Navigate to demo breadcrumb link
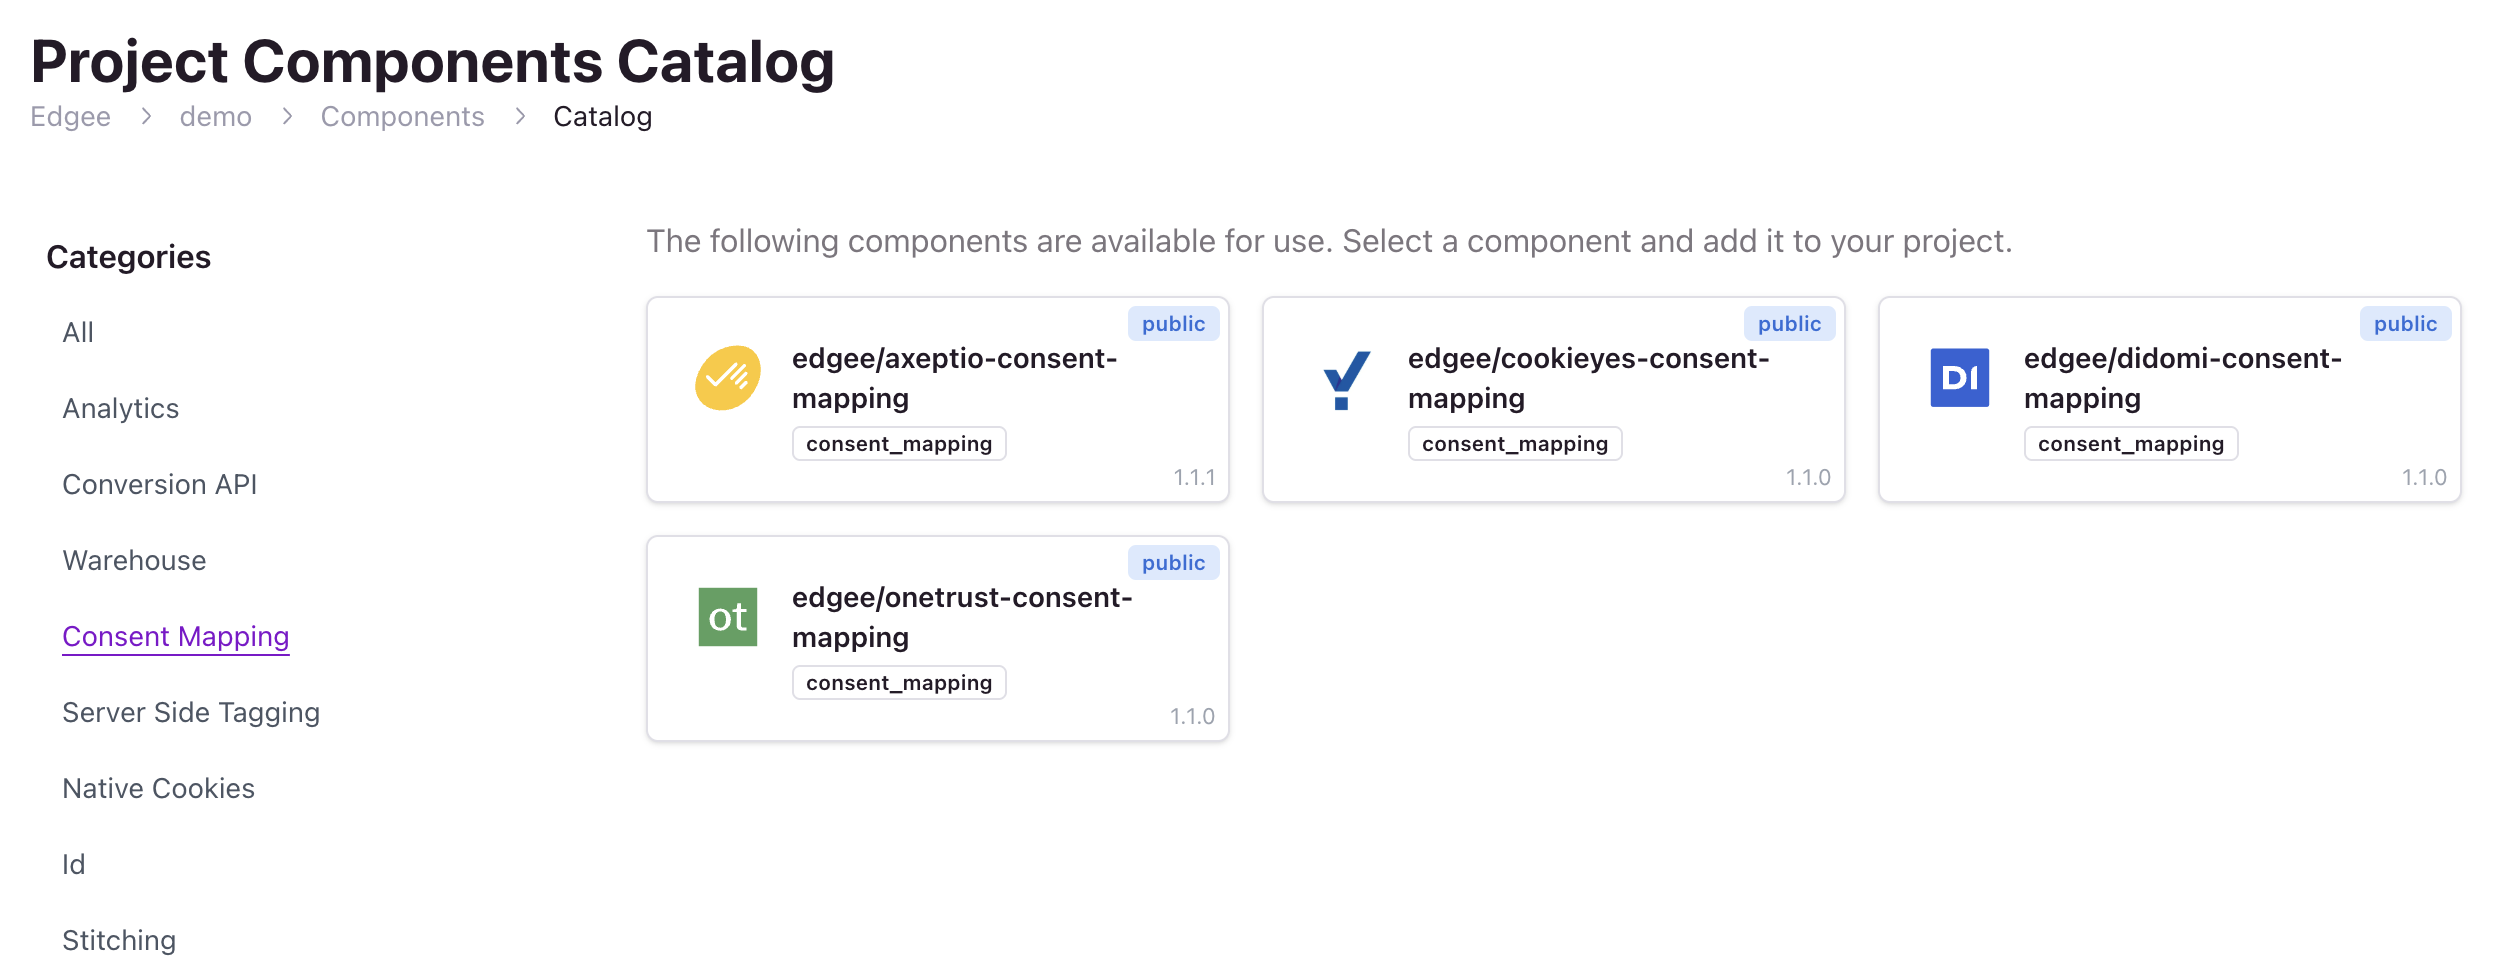Image resolution: width=2500 pixels, height=972 pixels. click(x=215, y=117)
